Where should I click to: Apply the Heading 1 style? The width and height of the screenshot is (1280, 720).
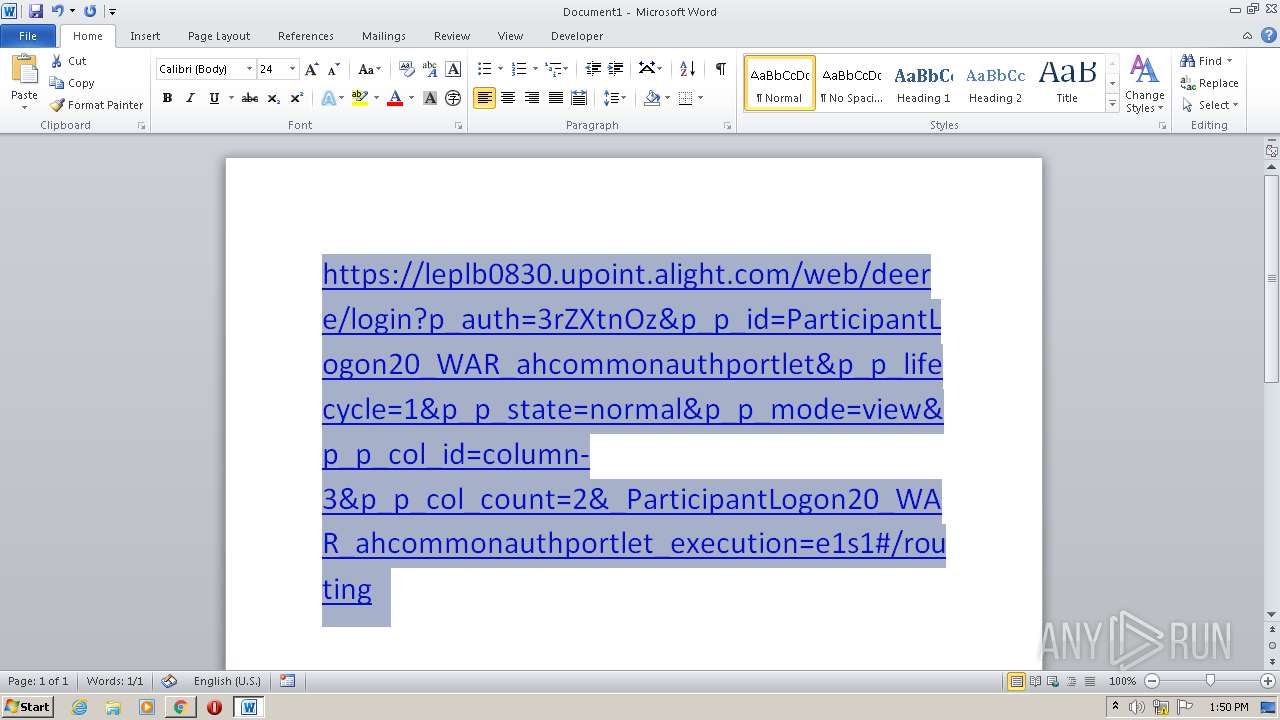(923, 84)
